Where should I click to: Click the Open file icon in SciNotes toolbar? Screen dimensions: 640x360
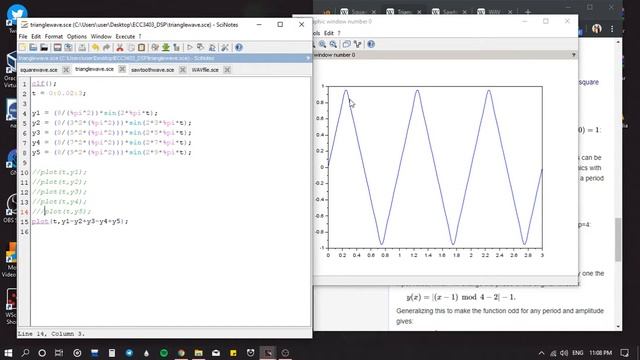[33, 47]
